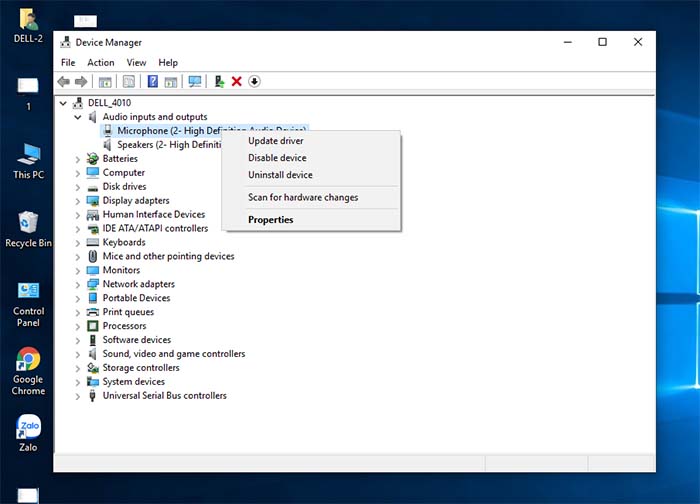Expand the Portable Devices category
The height and width of the screenshot is (504, 700).
click(78, 298)
